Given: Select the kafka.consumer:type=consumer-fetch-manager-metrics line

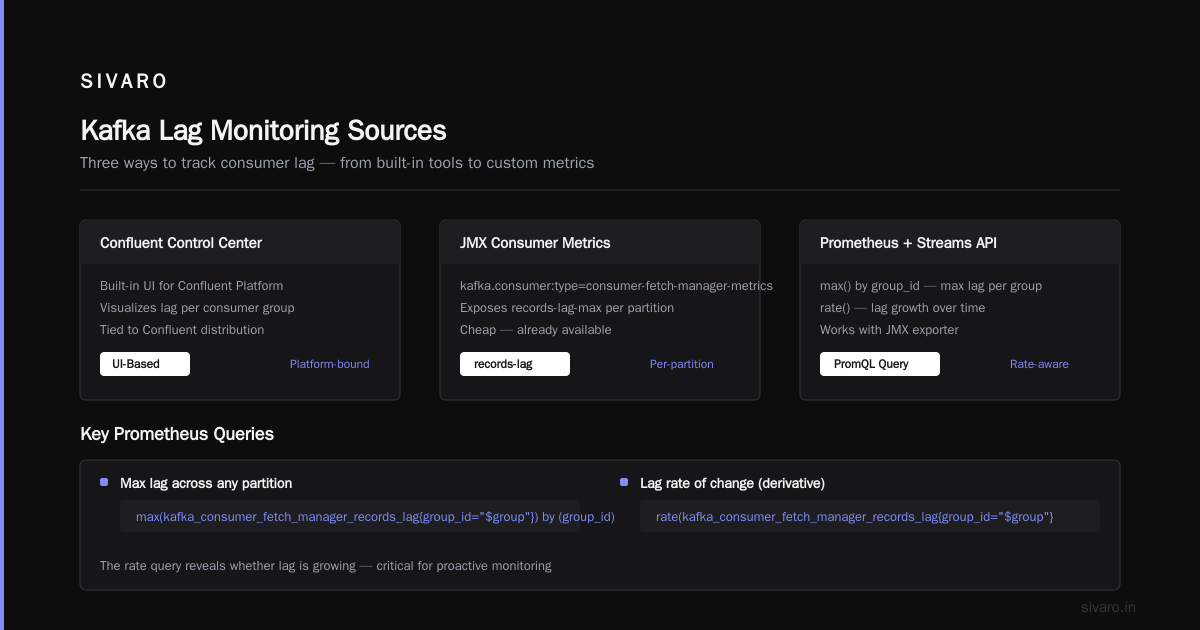Looking at the screenshot, I should click(x=616, y=286).
